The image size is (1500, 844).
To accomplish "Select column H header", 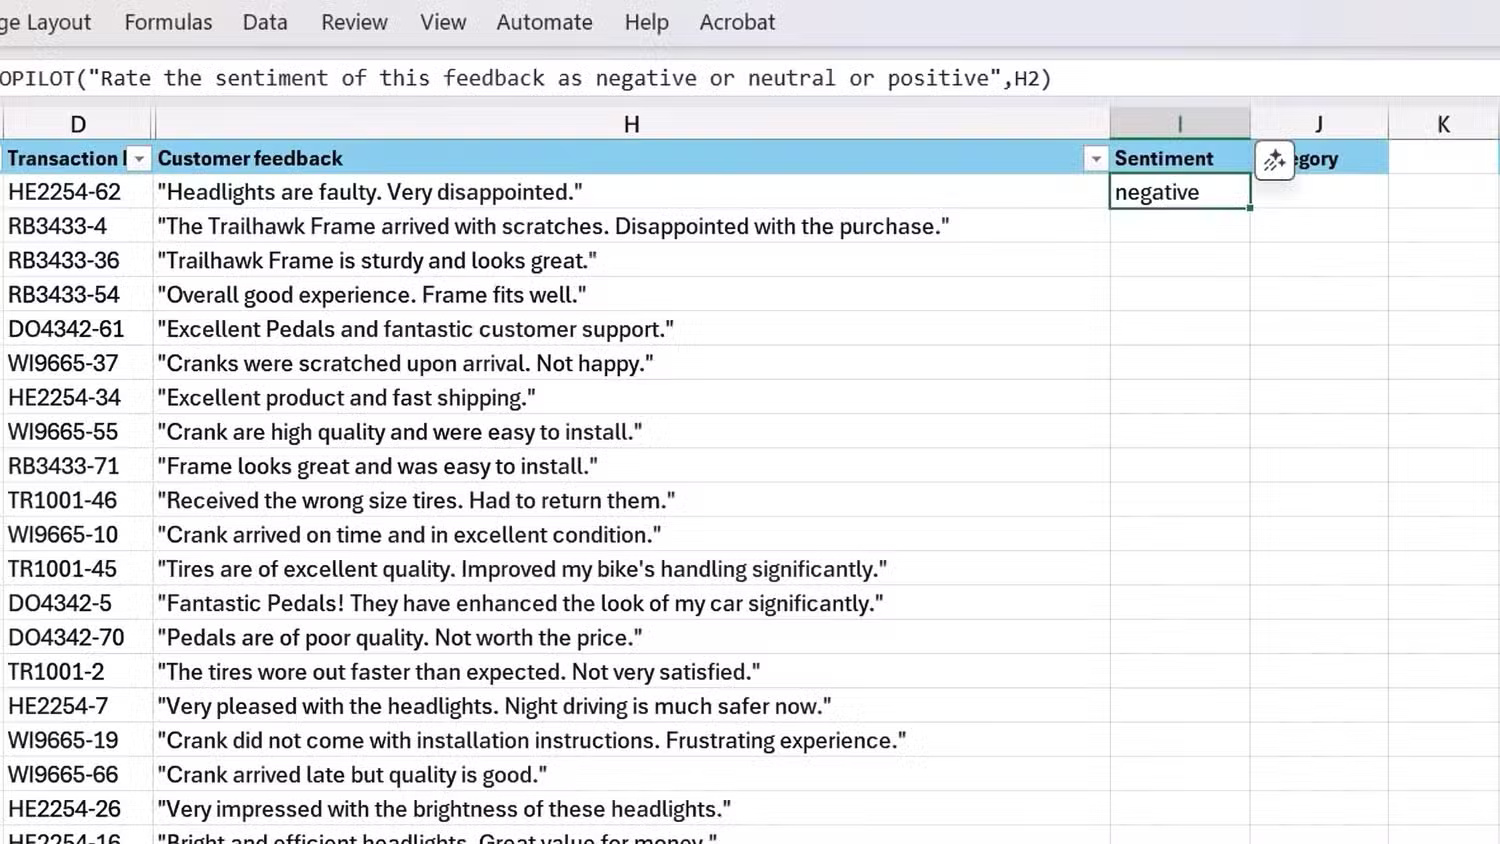I will tap(631, 123).
